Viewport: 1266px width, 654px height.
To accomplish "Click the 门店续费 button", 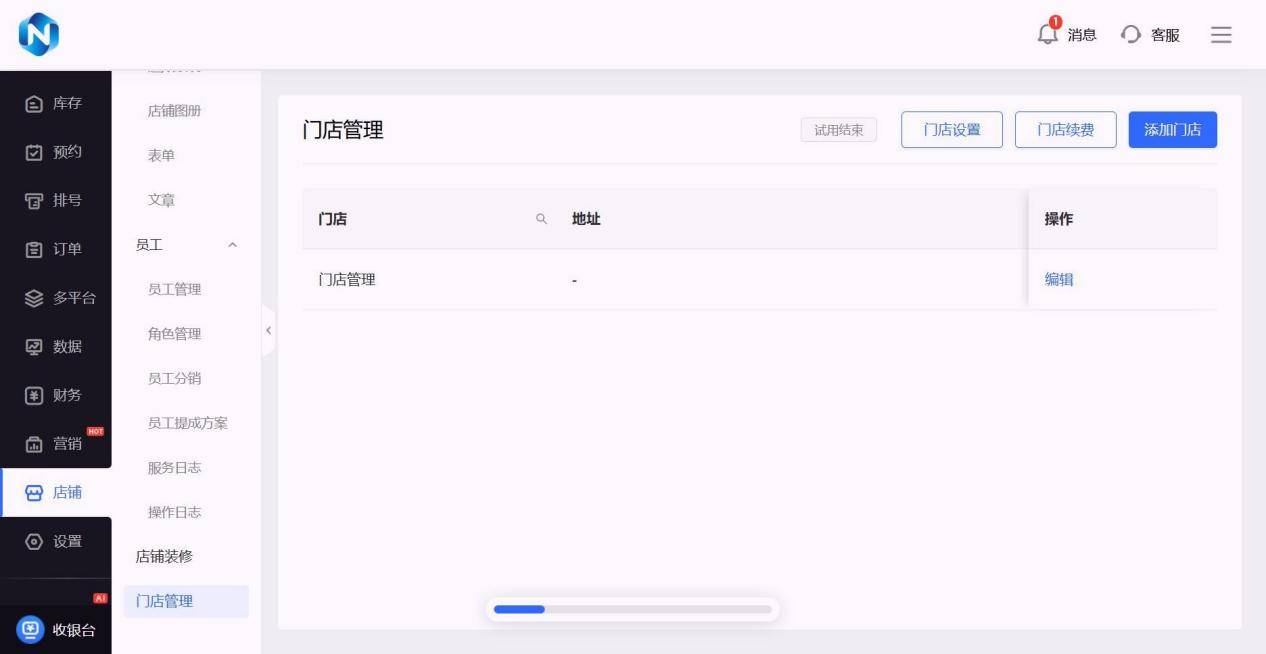I will (1065, 130).
